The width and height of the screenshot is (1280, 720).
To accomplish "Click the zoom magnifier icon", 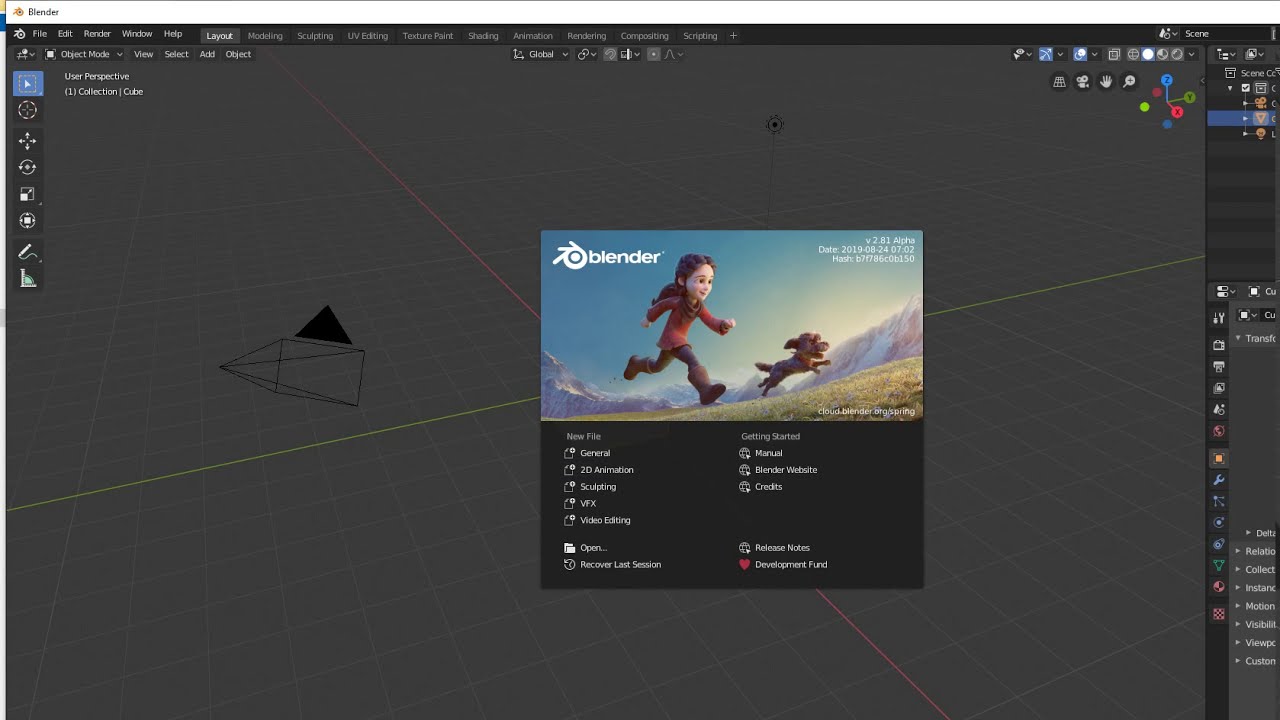I will (x=1130, y=82).
